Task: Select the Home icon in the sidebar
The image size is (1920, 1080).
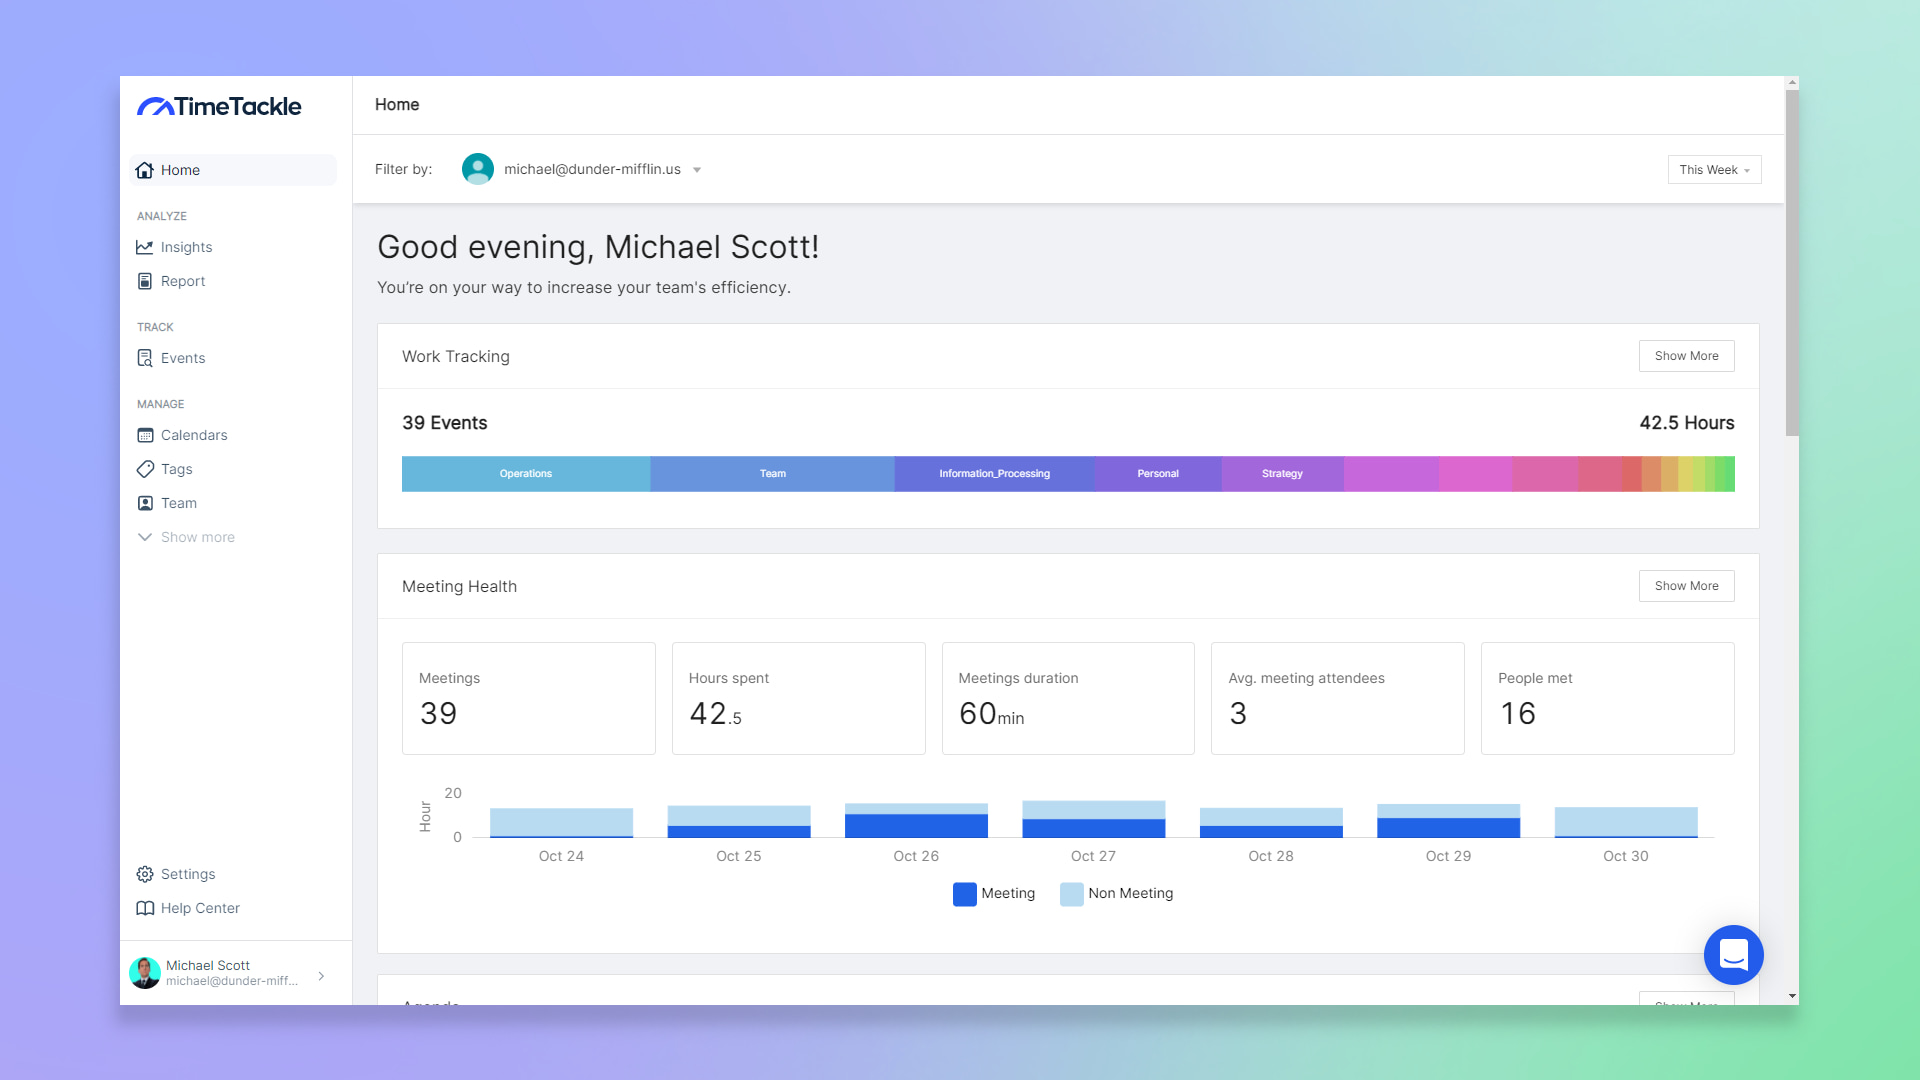Action: pos(145,170)
